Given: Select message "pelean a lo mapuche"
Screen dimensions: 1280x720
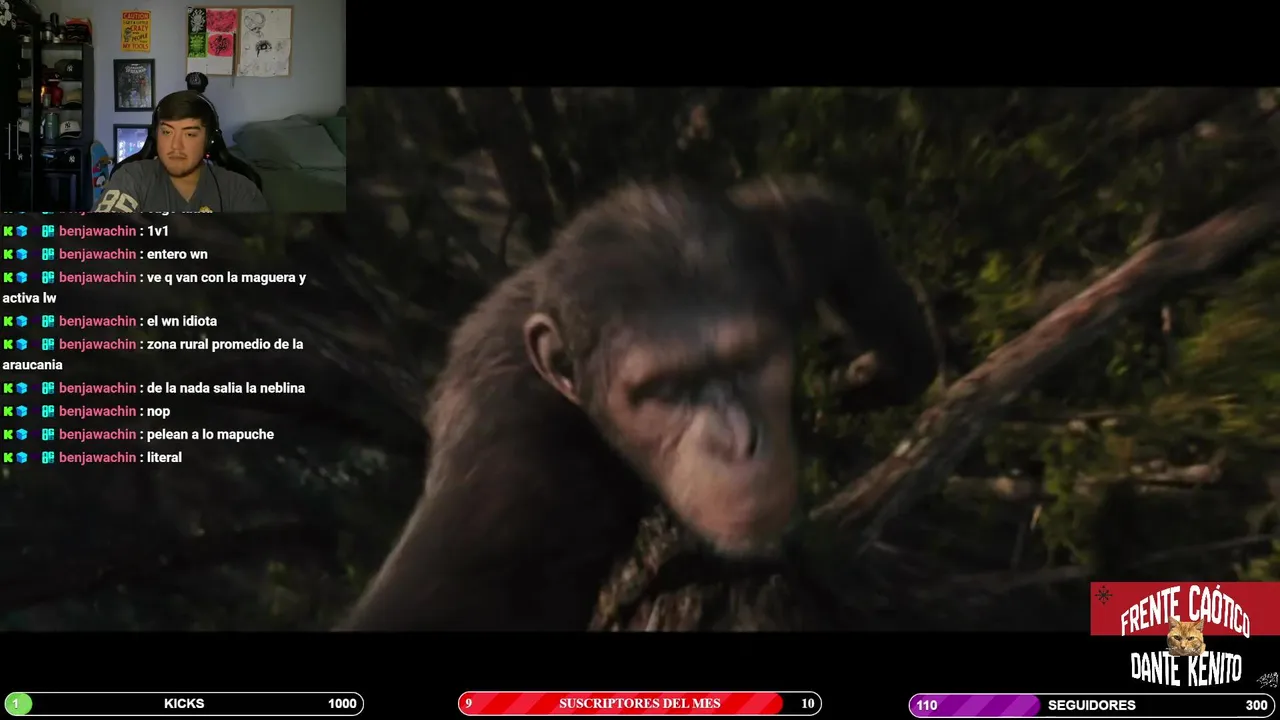Looking at the screenshot, I should pyautogui.click(x=210, y=434).
